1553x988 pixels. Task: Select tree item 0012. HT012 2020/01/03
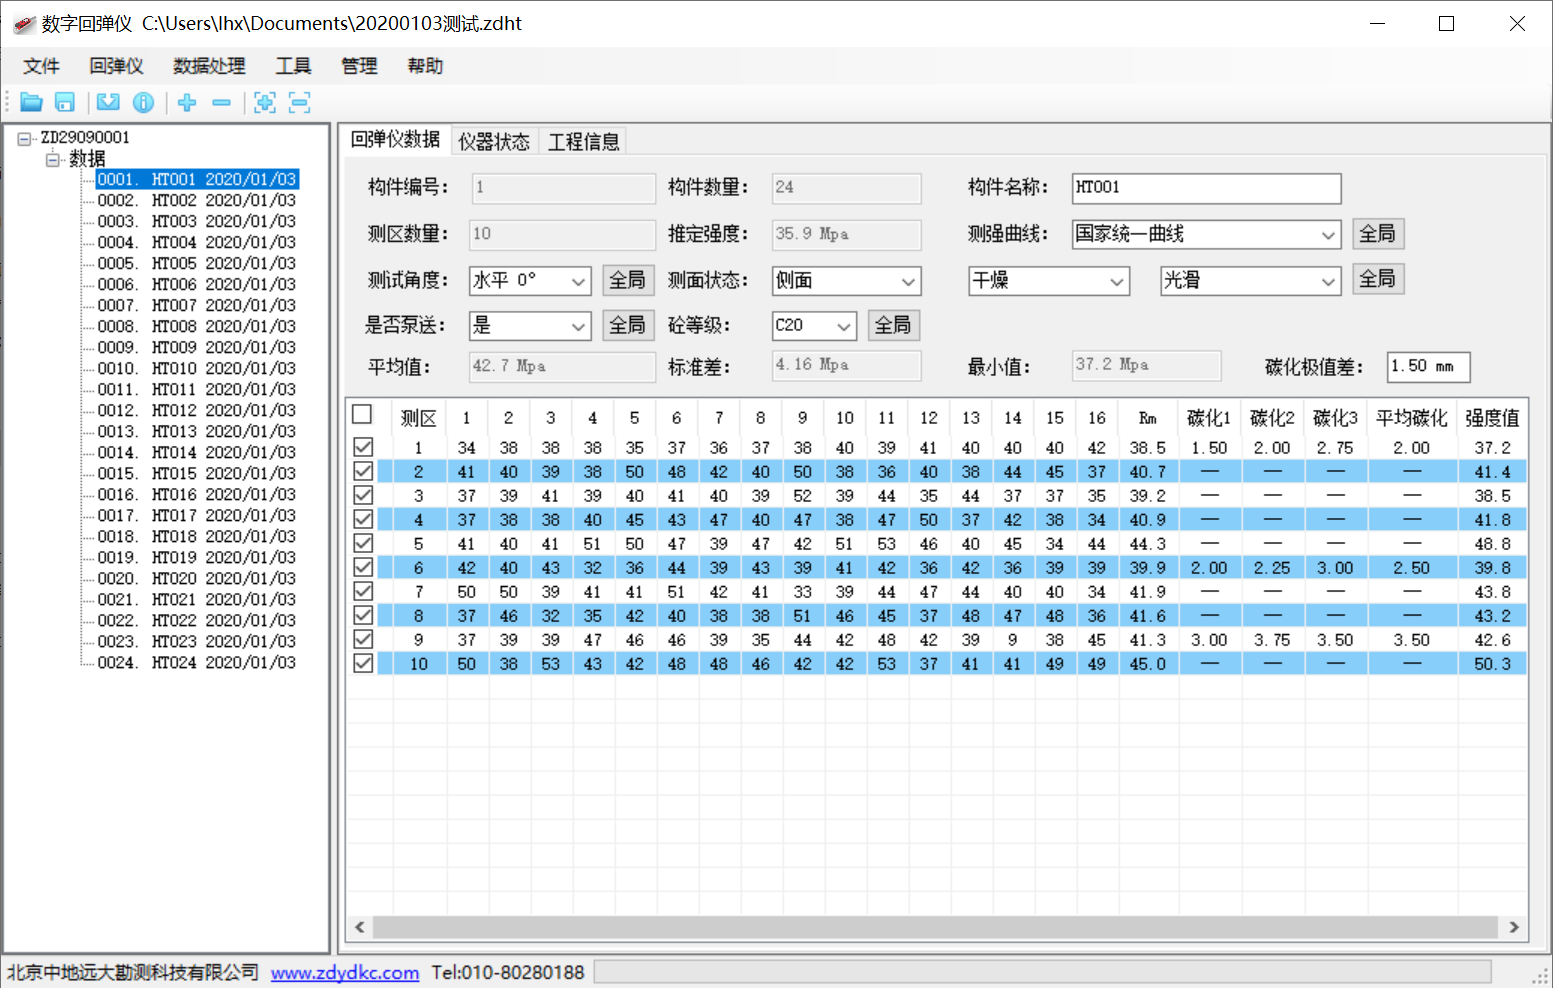point(196,410)
